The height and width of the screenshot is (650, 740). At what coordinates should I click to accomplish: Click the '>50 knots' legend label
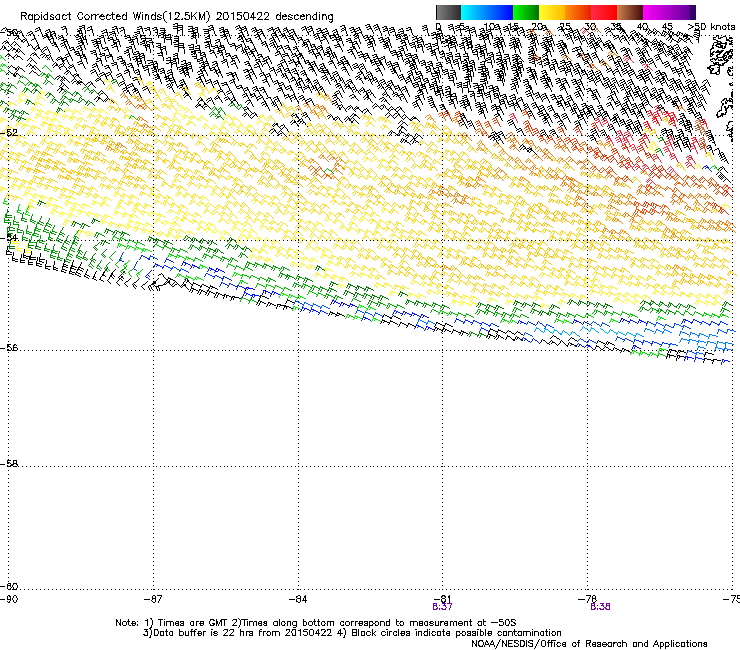711,26
